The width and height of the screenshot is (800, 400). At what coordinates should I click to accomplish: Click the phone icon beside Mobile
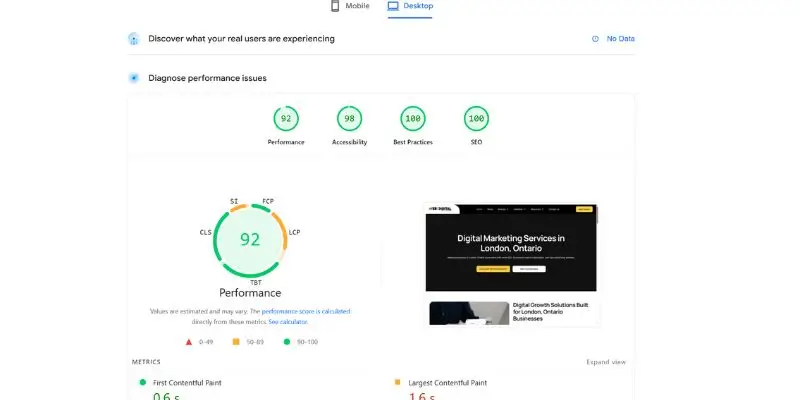click(x=335, y=6)
